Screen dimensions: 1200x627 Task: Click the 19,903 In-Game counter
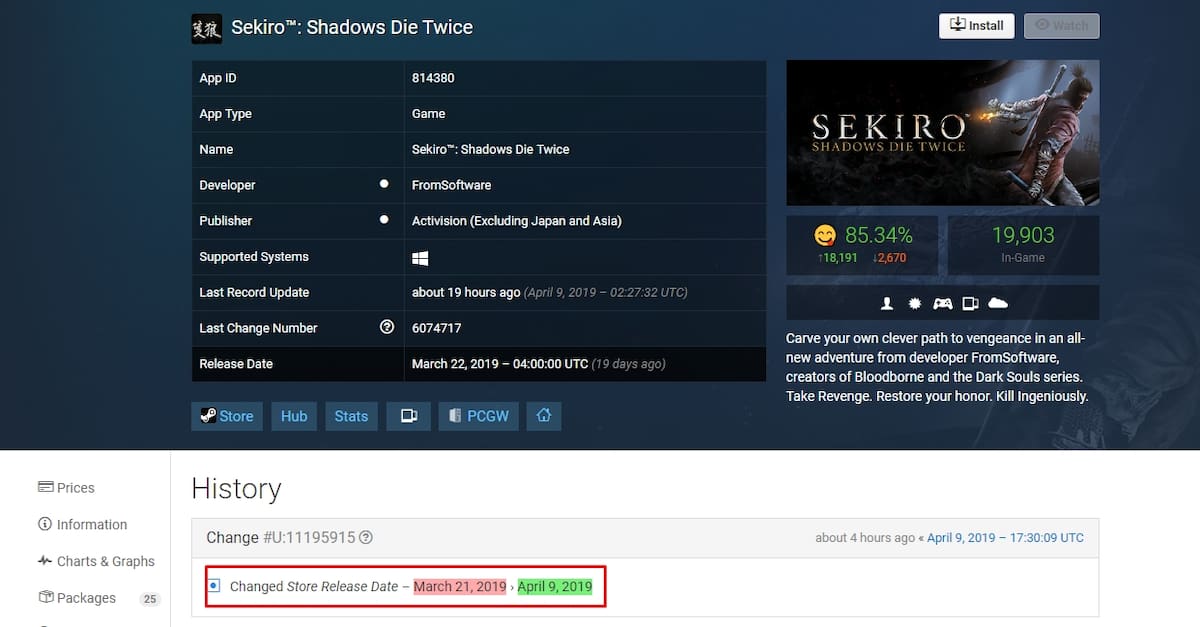point(1023,245)
